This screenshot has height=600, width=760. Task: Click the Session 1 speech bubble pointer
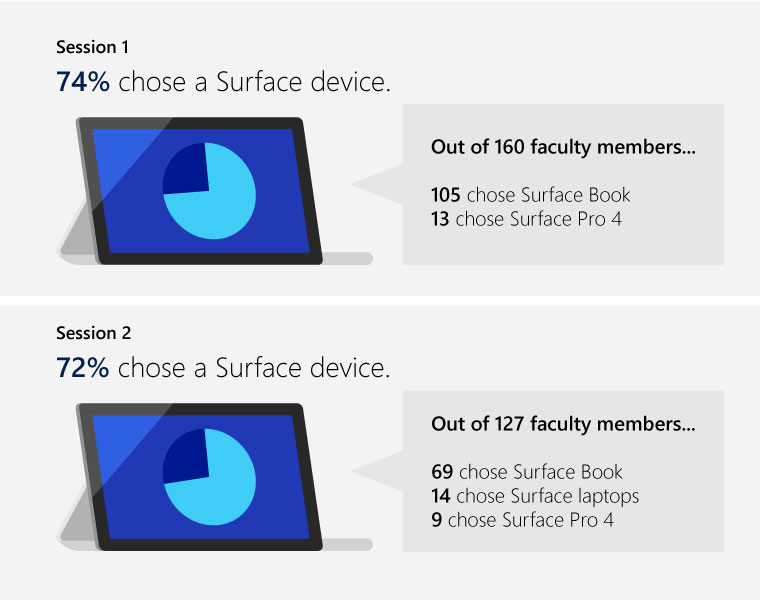378,184
